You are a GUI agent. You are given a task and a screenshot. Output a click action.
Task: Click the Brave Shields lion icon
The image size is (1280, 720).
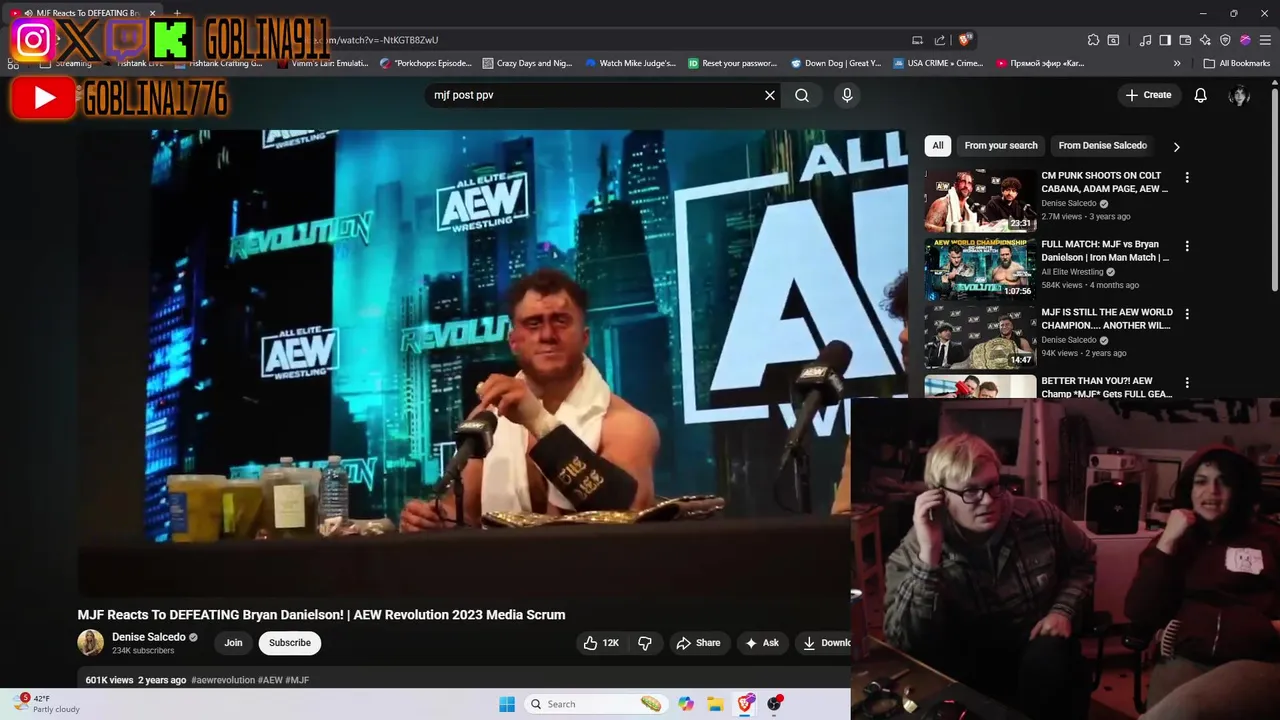click(x=964, y=40)
